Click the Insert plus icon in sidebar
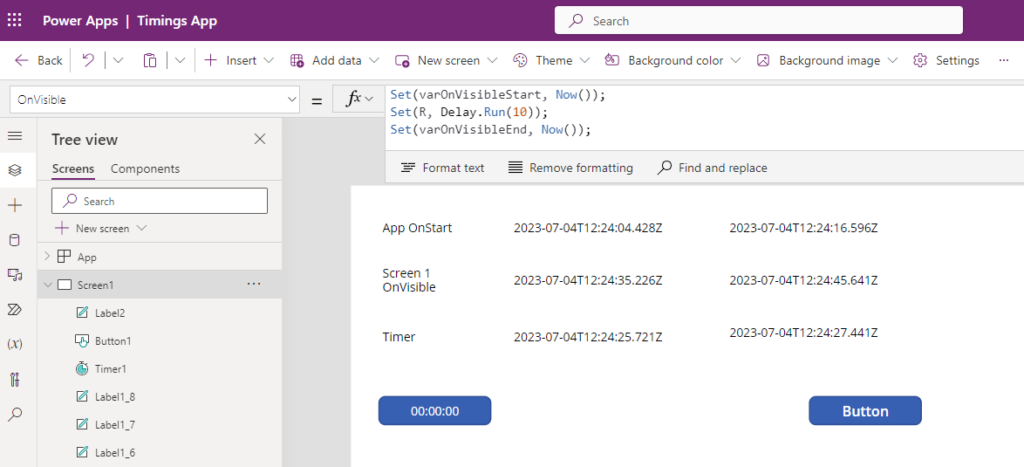The width and height of the screenshot is (1024, 467). coord(14,206)
